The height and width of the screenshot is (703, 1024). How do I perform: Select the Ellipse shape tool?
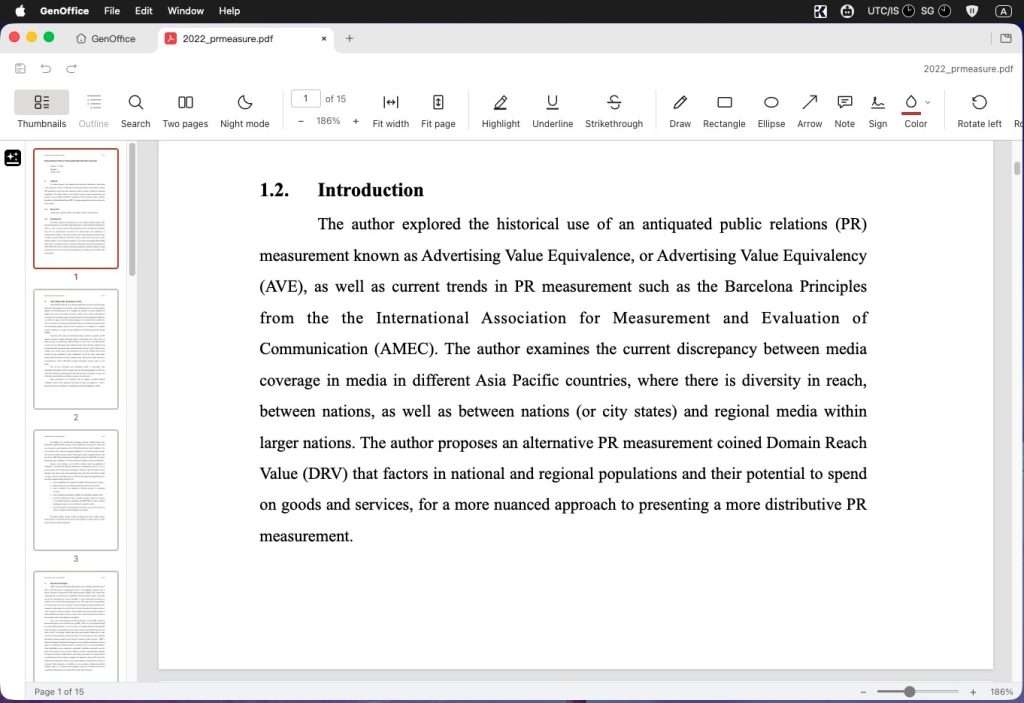click(771, 110)
